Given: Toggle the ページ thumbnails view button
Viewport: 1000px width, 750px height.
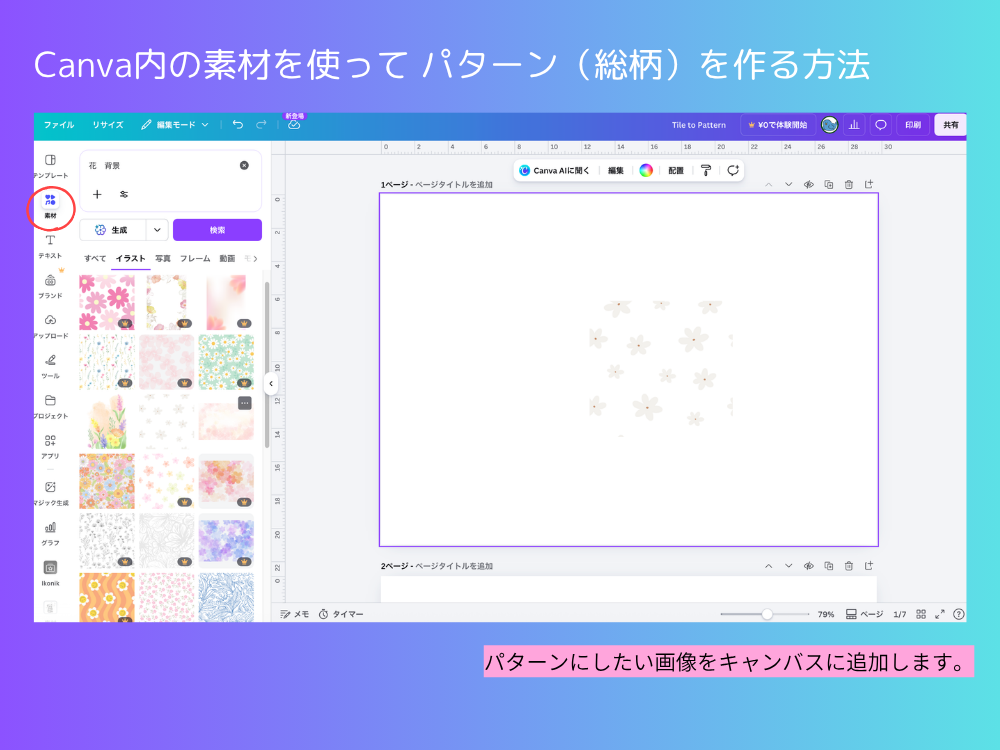Looking at the screenshot, I should coord(864,614).
